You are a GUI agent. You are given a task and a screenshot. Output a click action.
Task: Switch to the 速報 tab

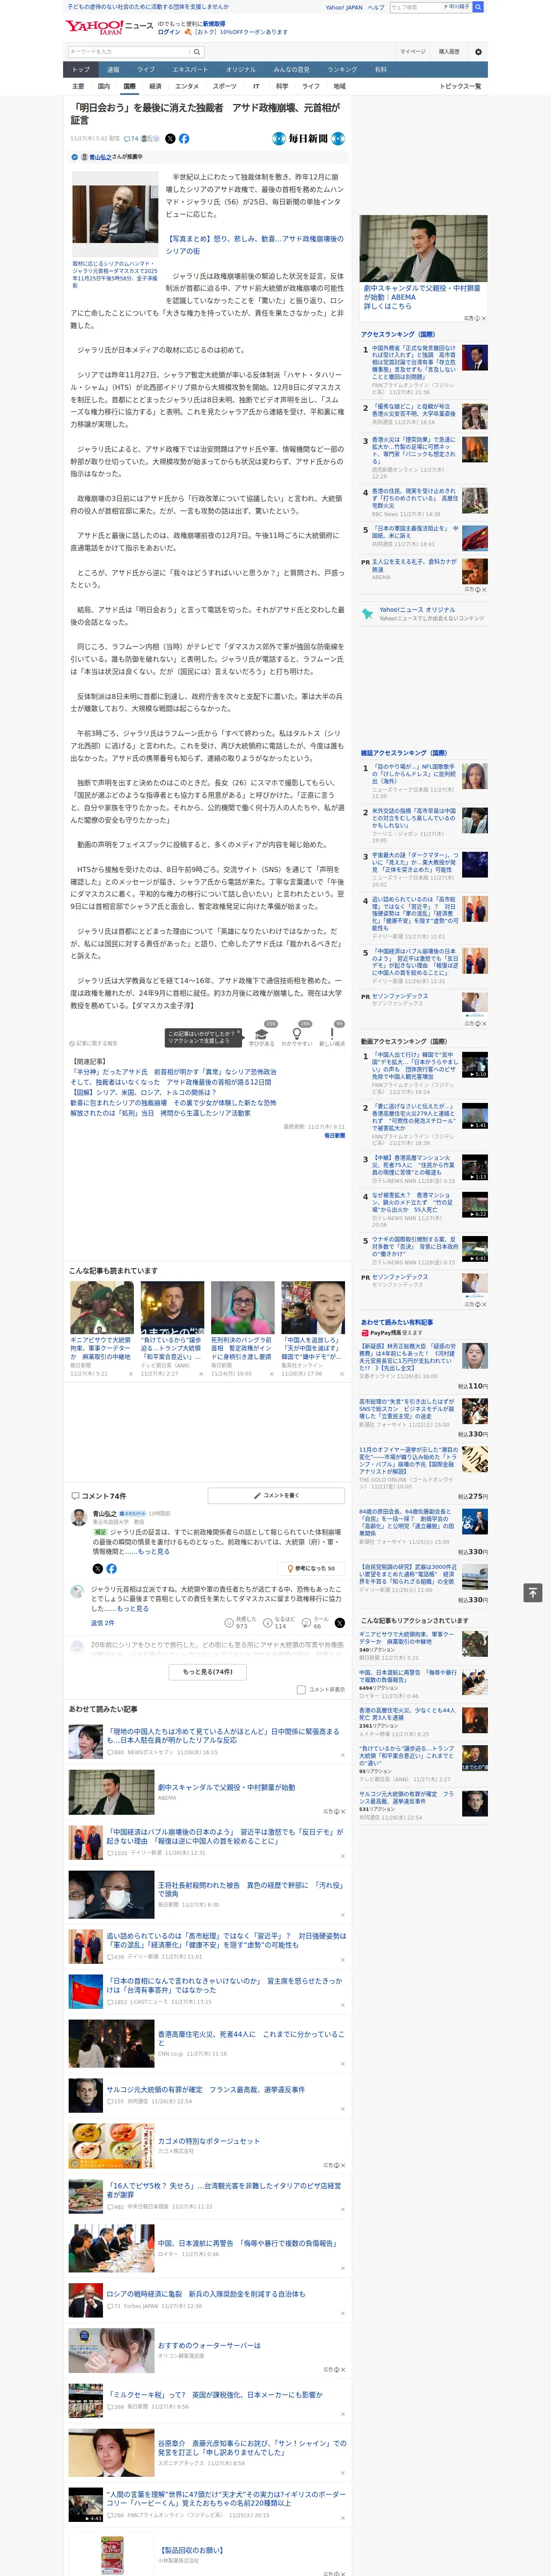tap(113, 70)
